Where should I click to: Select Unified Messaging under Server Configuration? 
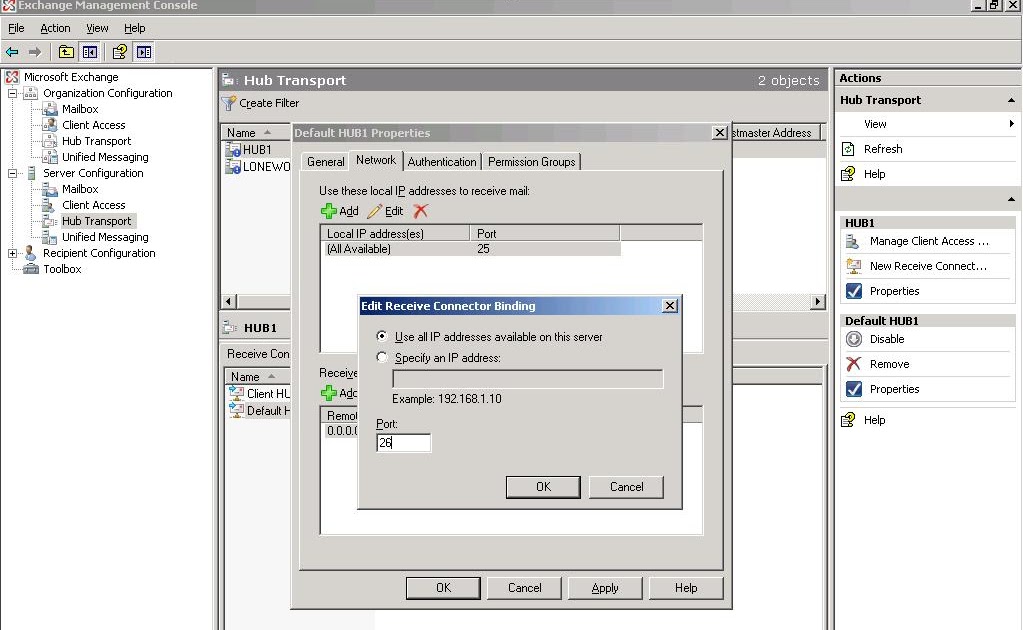[x=105, y=237]
